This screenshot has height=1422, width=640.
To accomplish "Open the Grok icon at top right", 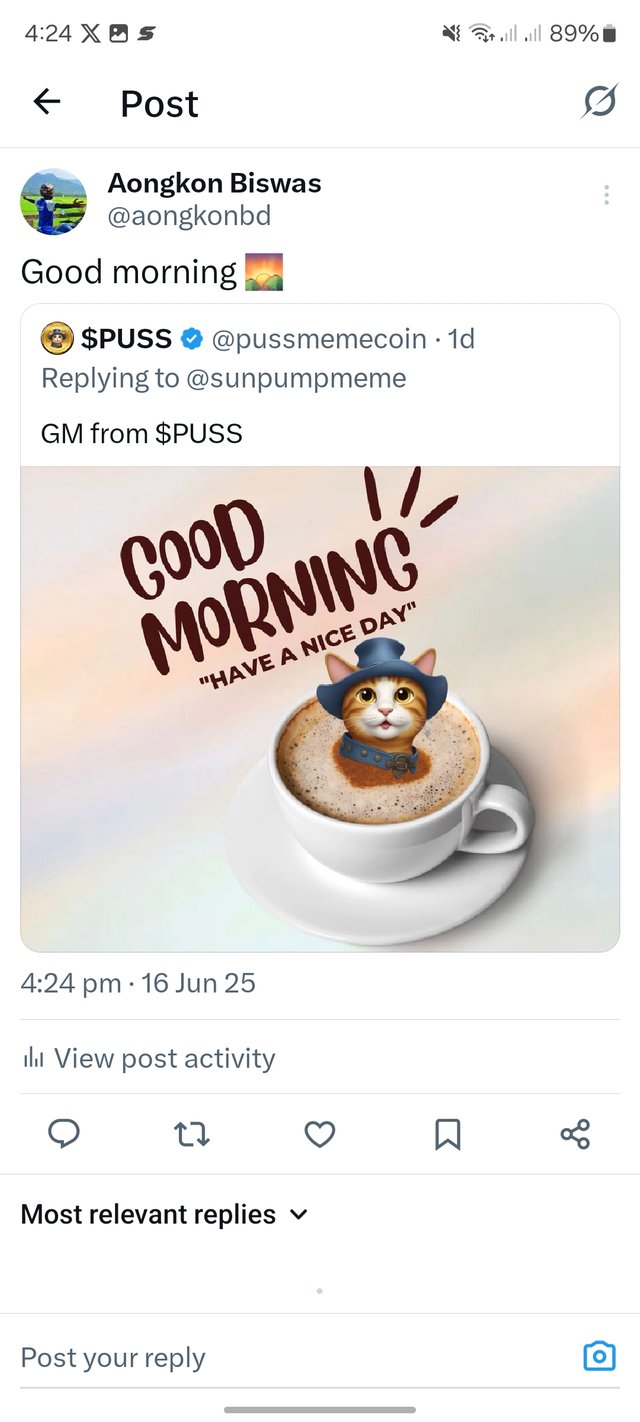I will (x=599, y=101).
